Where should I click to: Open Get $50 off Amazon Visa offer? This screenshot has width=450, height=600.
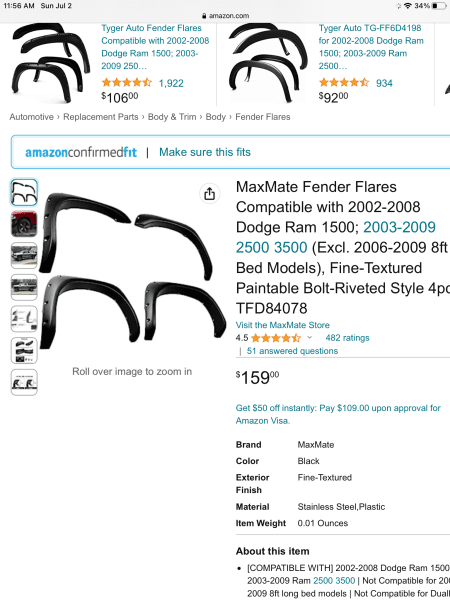[x=338, y=414]
